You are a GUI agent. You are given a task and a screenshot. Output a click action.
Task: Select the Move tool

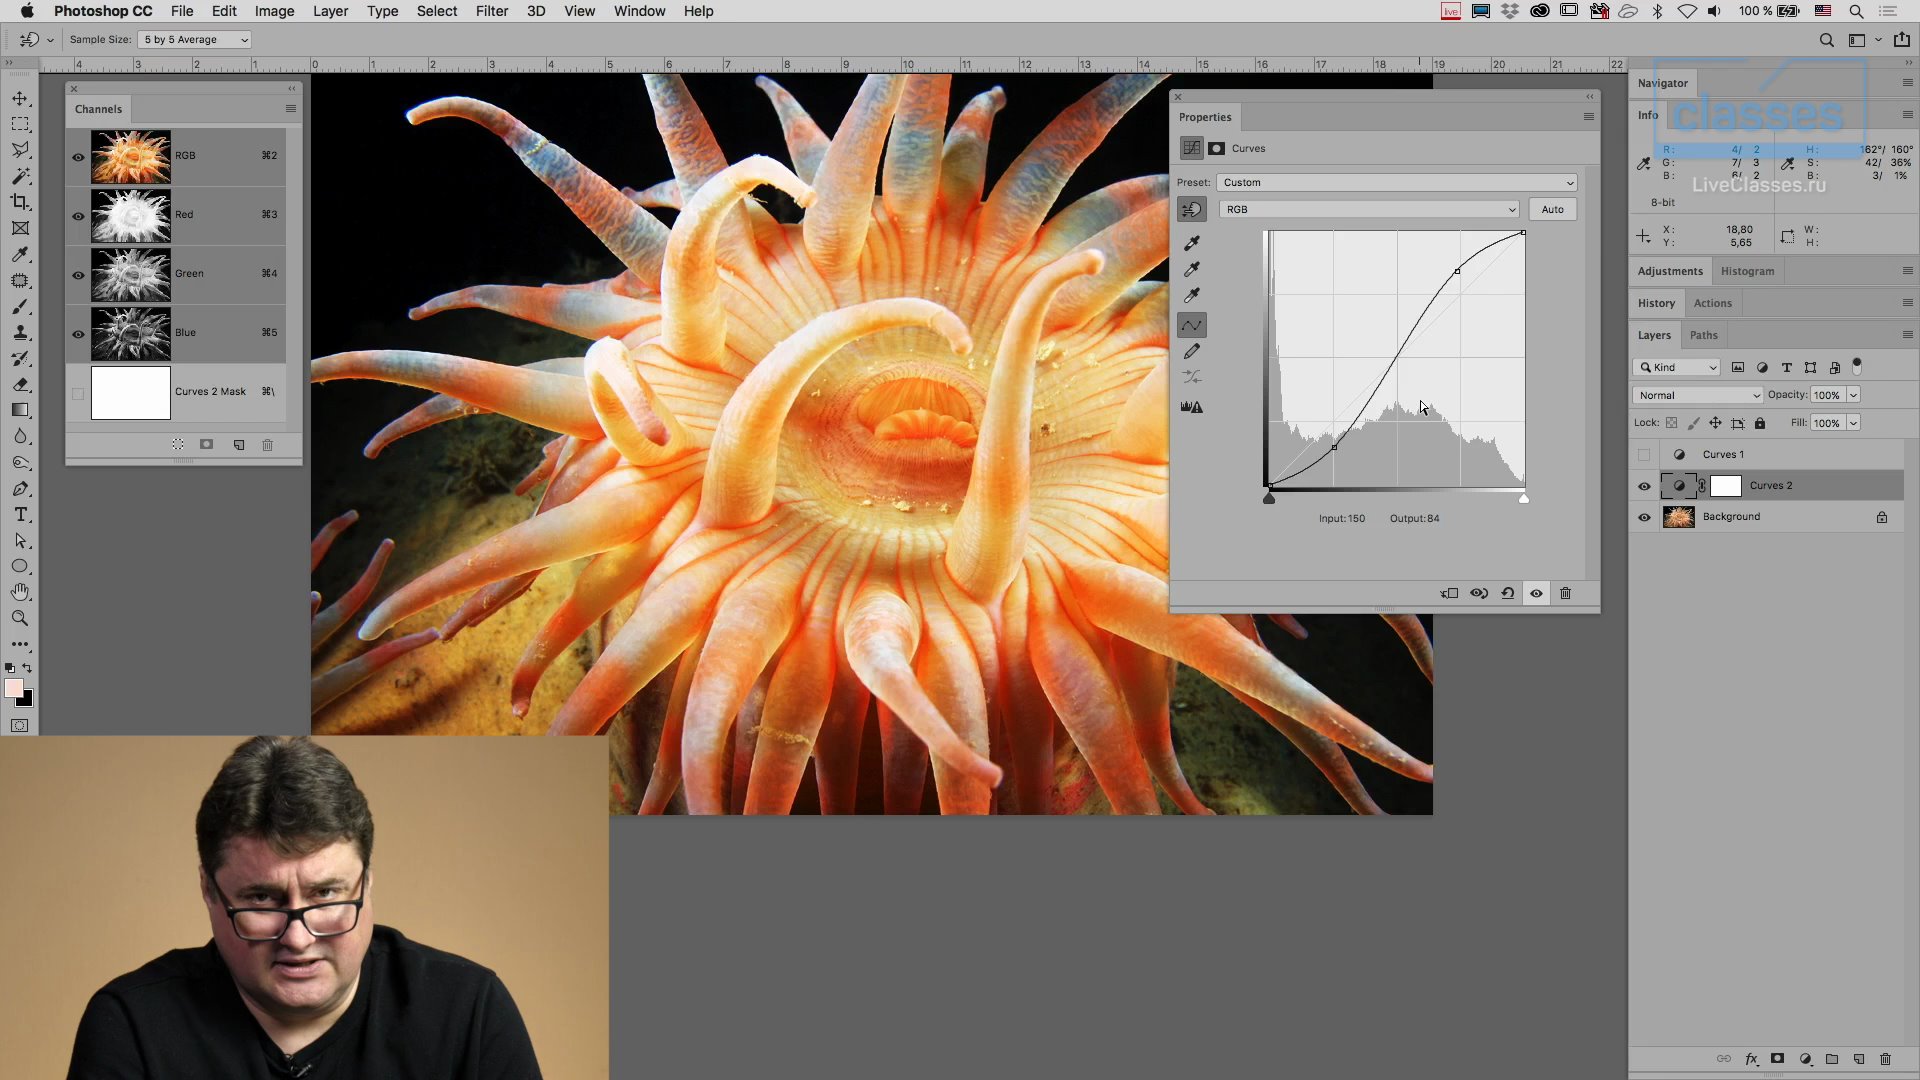20,98
